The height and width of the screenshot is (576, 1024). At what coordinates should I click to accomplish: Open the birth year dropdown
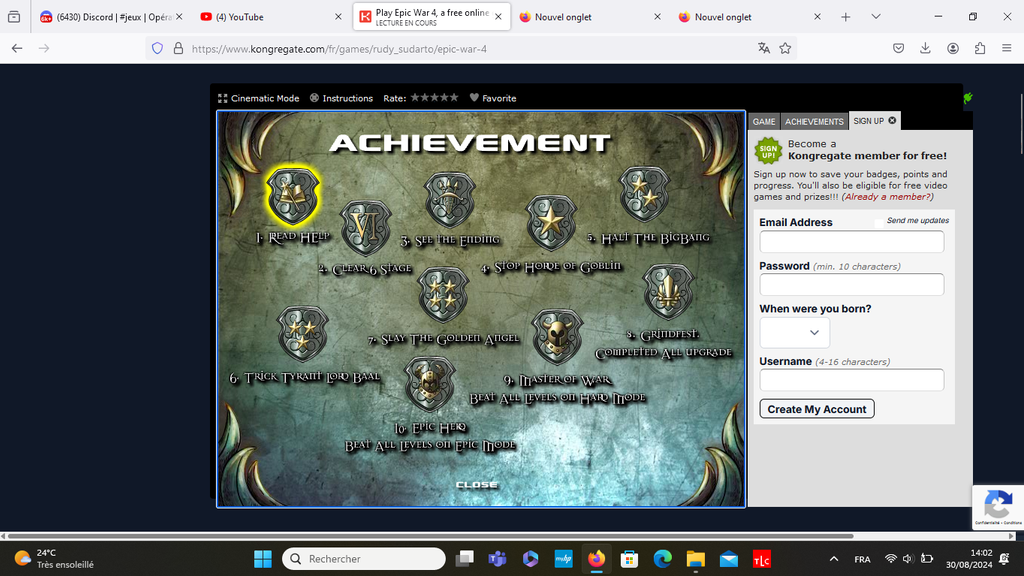[x=794, y=332]
